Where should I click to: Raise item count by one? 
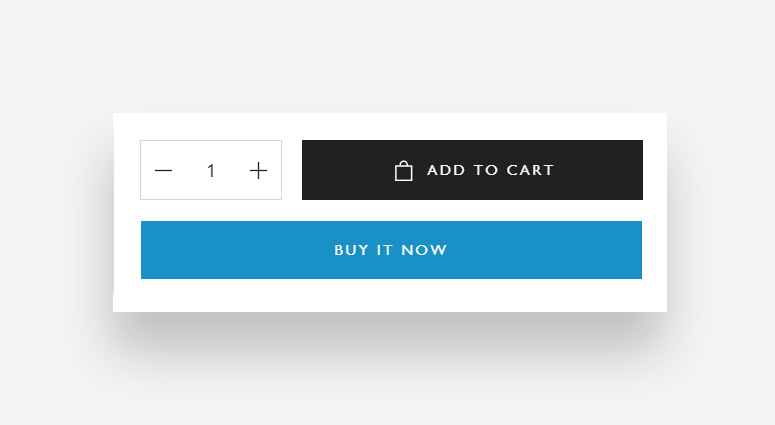[x=258, y=171]
